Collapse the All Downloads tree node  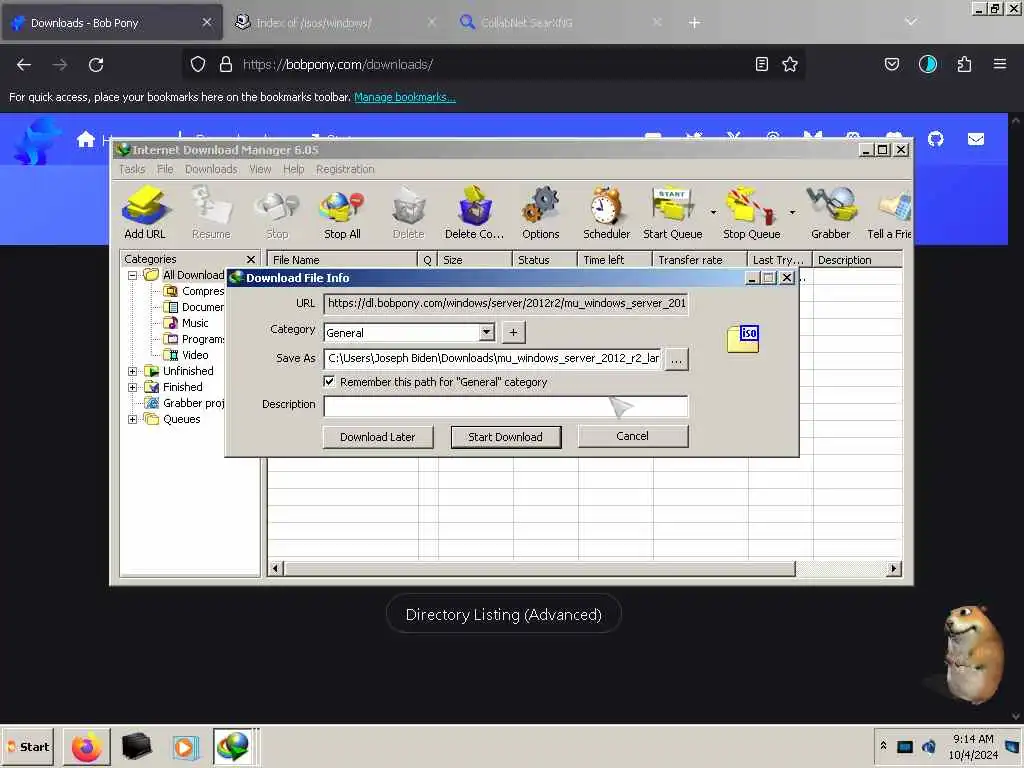(x=133, y=276)
